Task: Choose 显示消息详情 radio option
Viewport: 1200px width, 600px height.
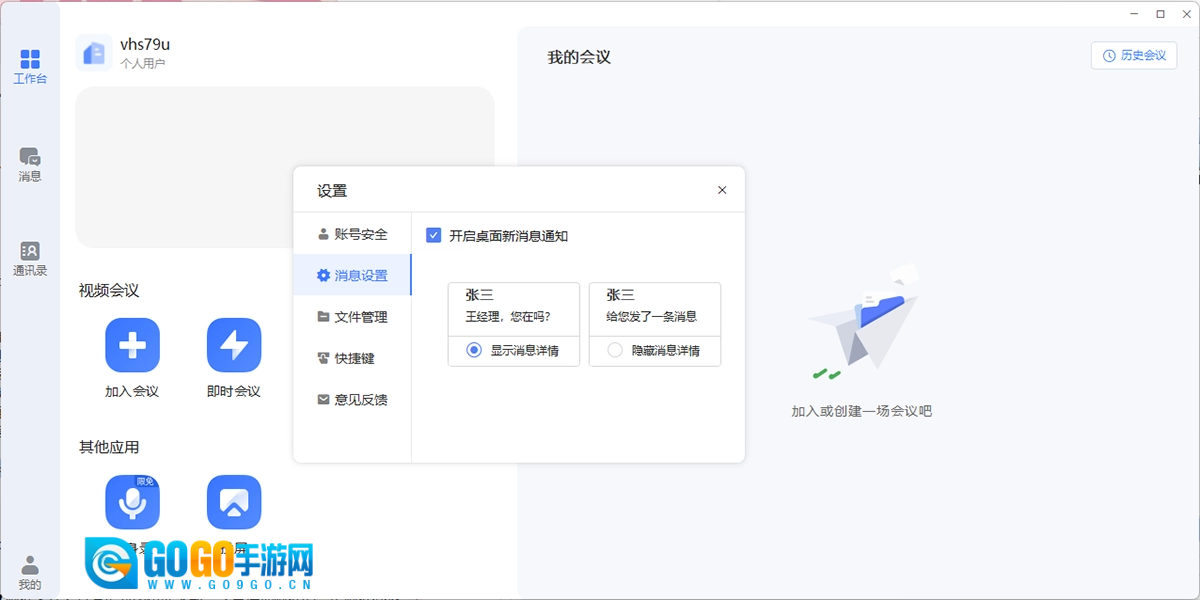Action: (474, 350)
